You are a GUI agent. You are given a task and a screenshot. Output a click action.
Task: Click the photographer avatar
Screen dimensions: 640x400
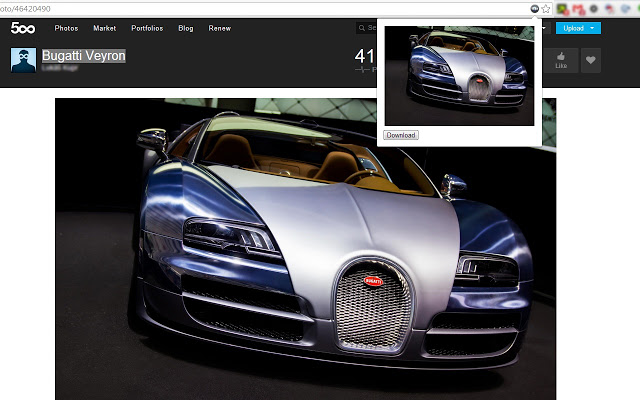pos(23,60)
